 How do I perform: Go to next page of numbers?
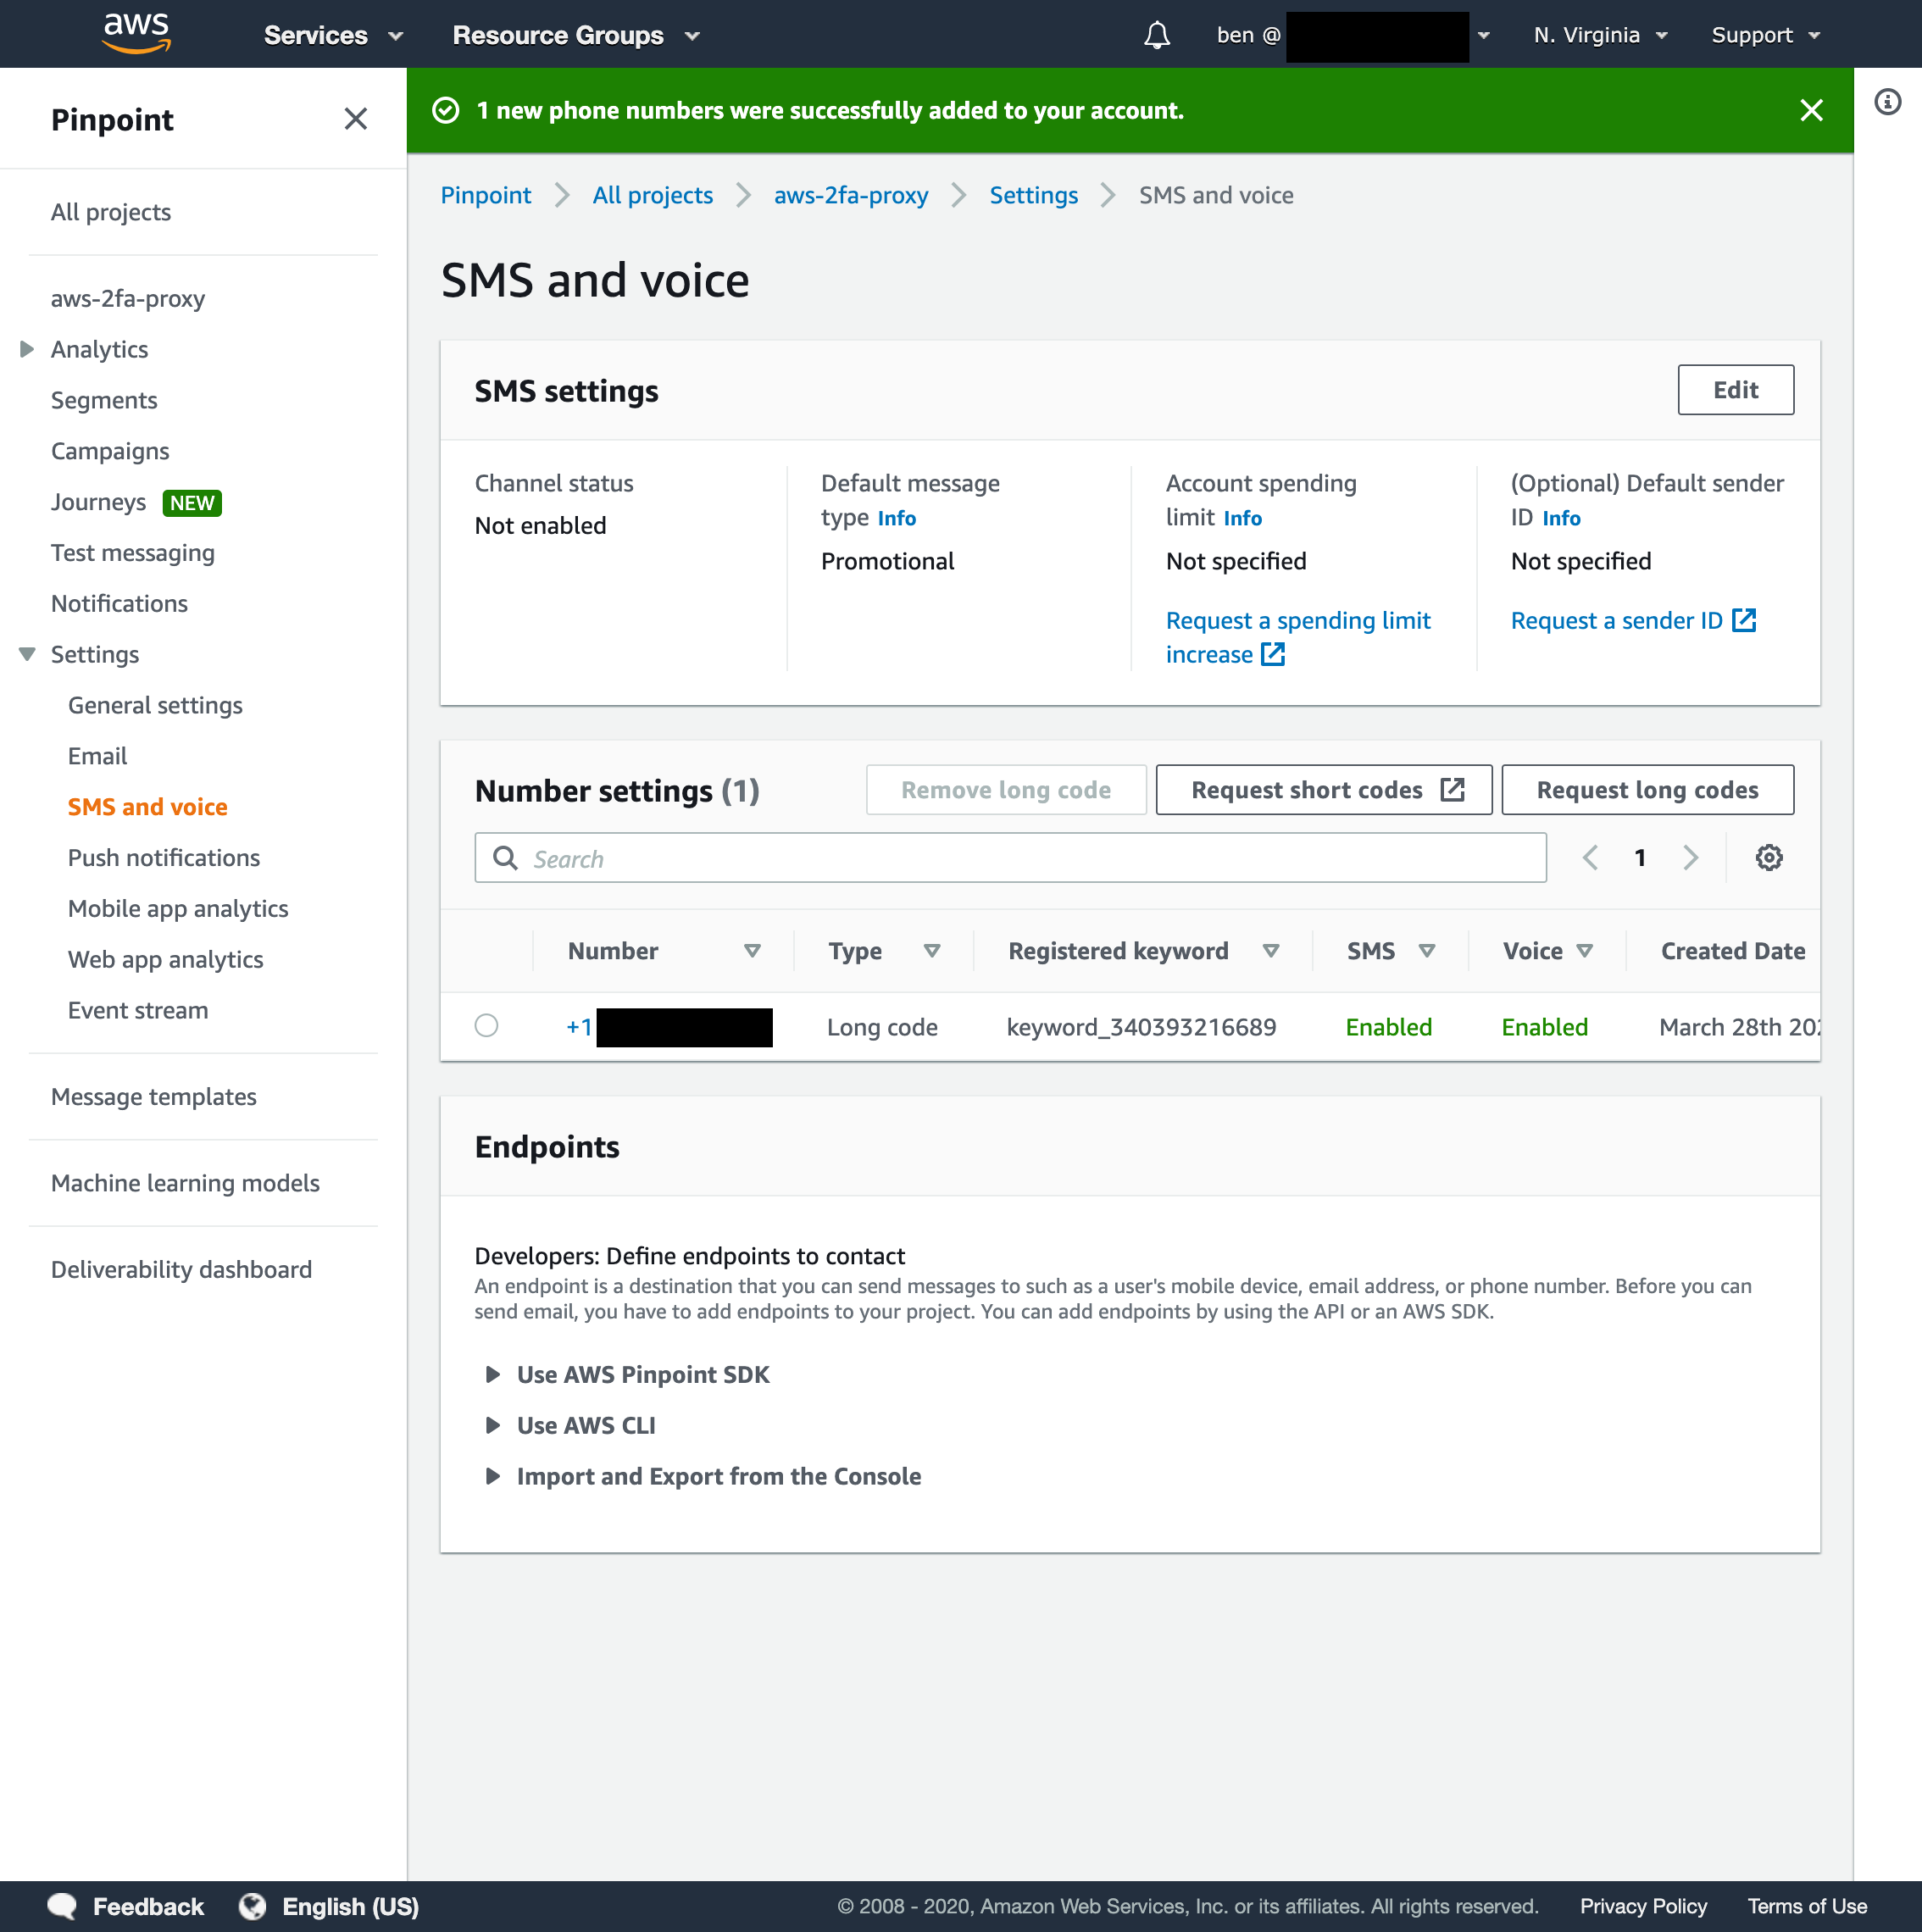1690,857
